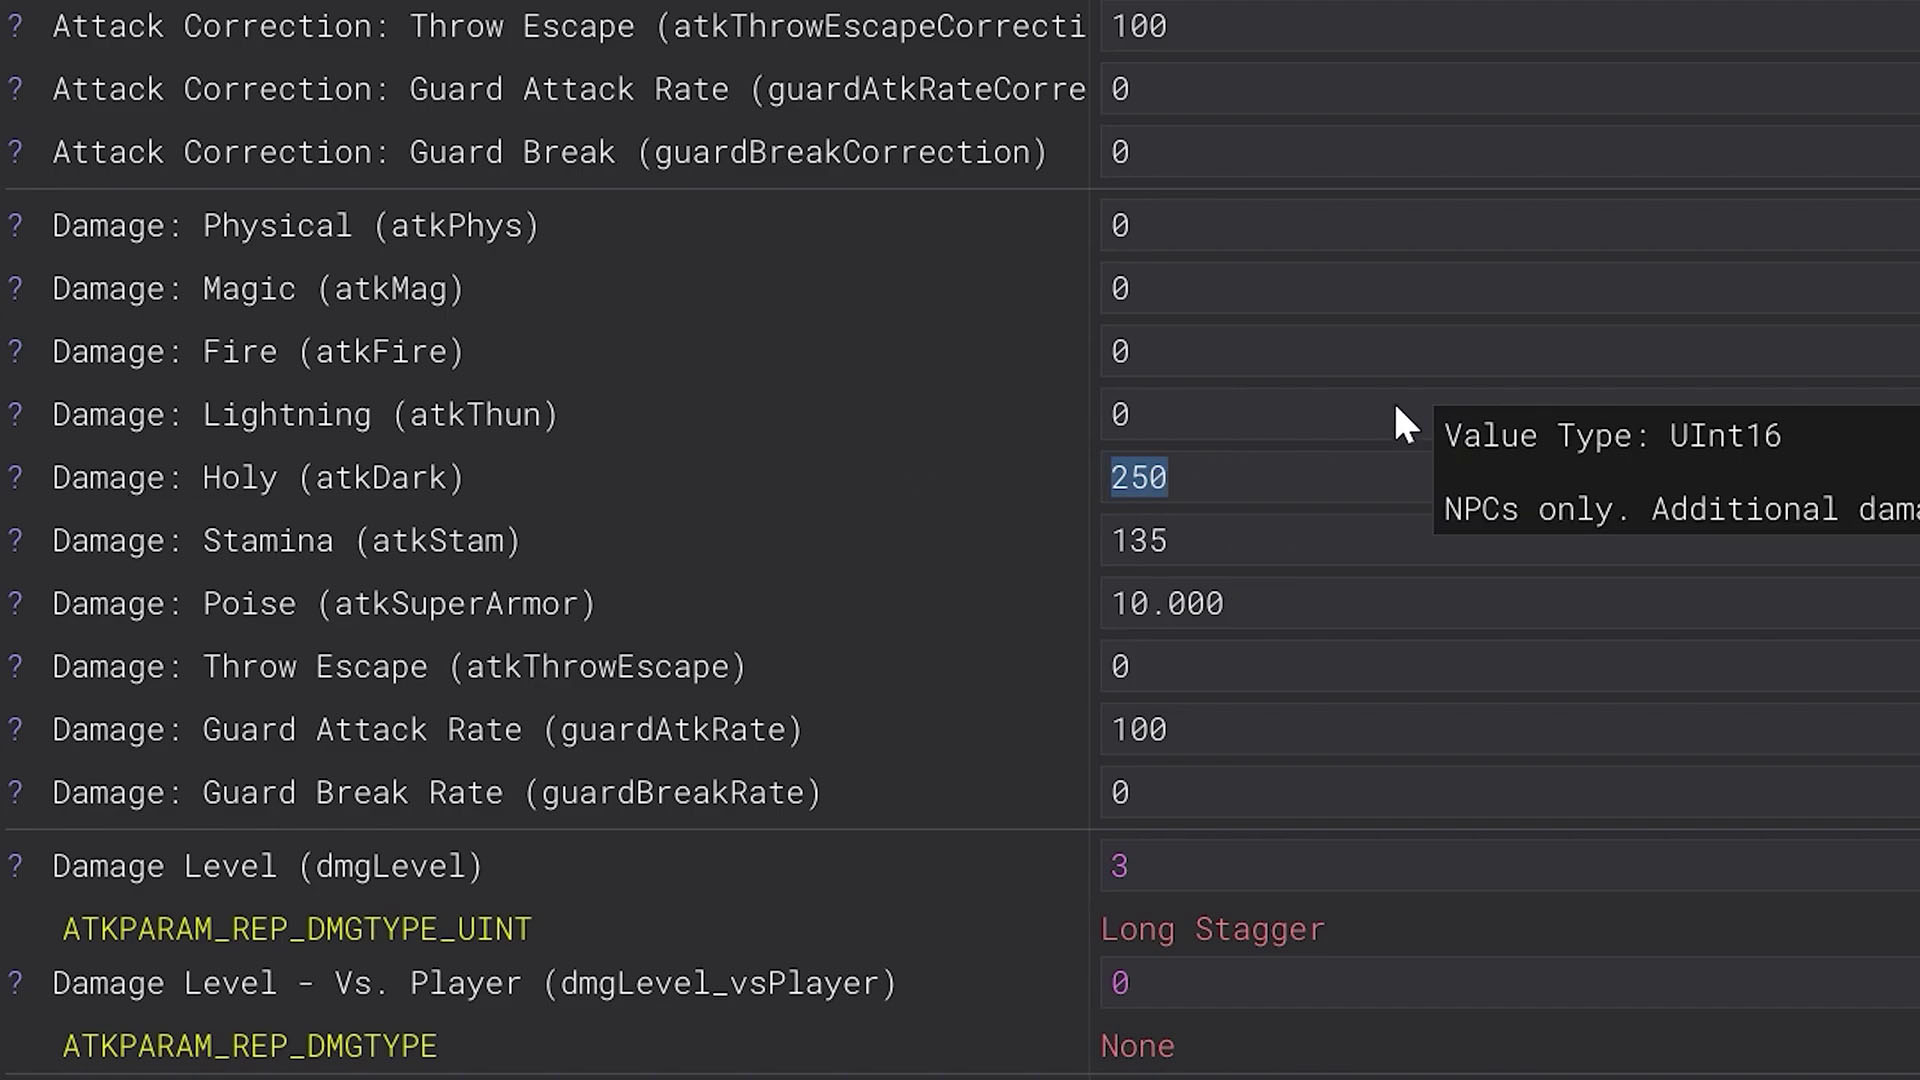Screen dimensions: 1920x1080
Task: Edit the Stamina damage field 135
Action: click(1139, 541)
